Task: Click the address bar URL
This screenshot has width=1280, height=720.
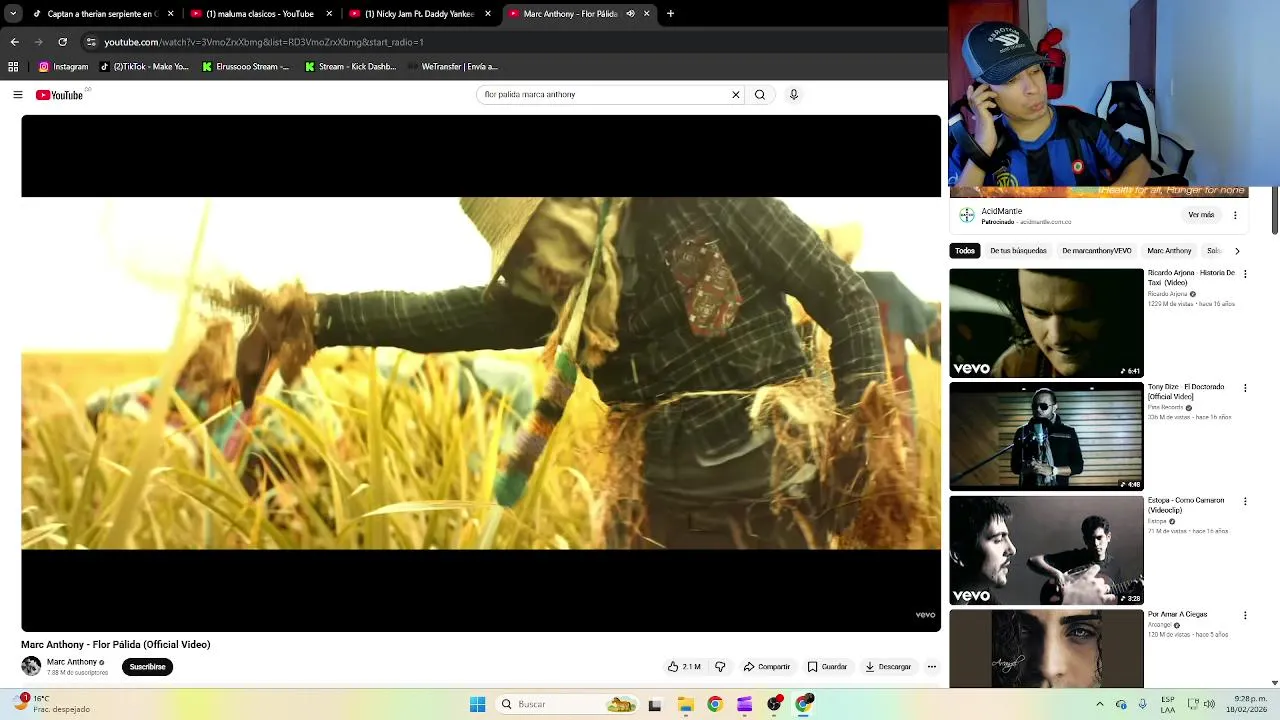Action: [x=264, y=42]
